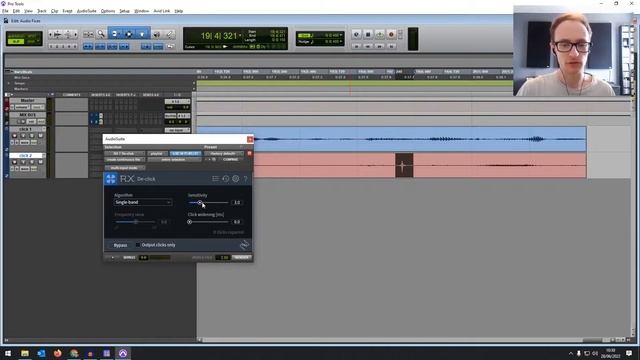Open the multi-input mode dropdown
Screen dimensions: 640x360
click(124, 168)
